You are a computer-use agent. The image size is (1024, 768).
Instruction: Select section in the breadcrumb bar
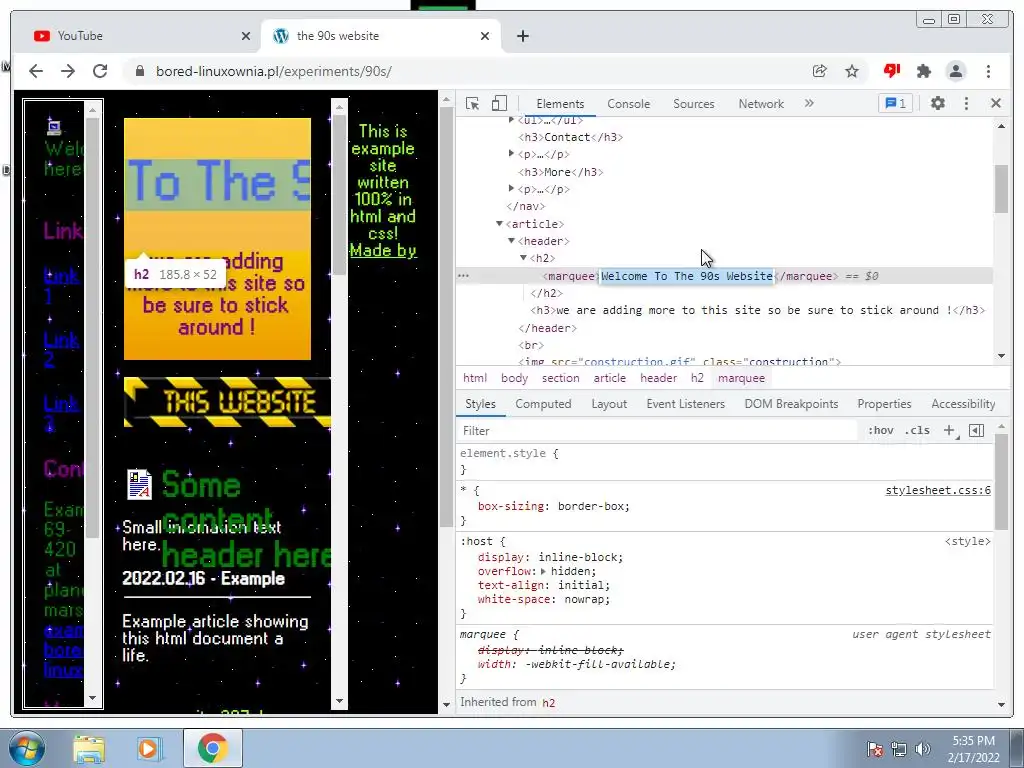point(560,378)
